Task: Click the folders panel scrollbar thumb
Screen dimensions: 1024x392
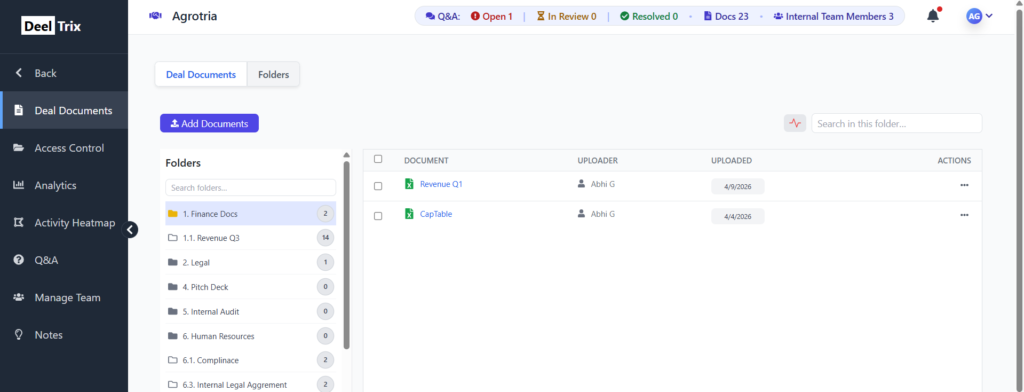Action: 346,255
